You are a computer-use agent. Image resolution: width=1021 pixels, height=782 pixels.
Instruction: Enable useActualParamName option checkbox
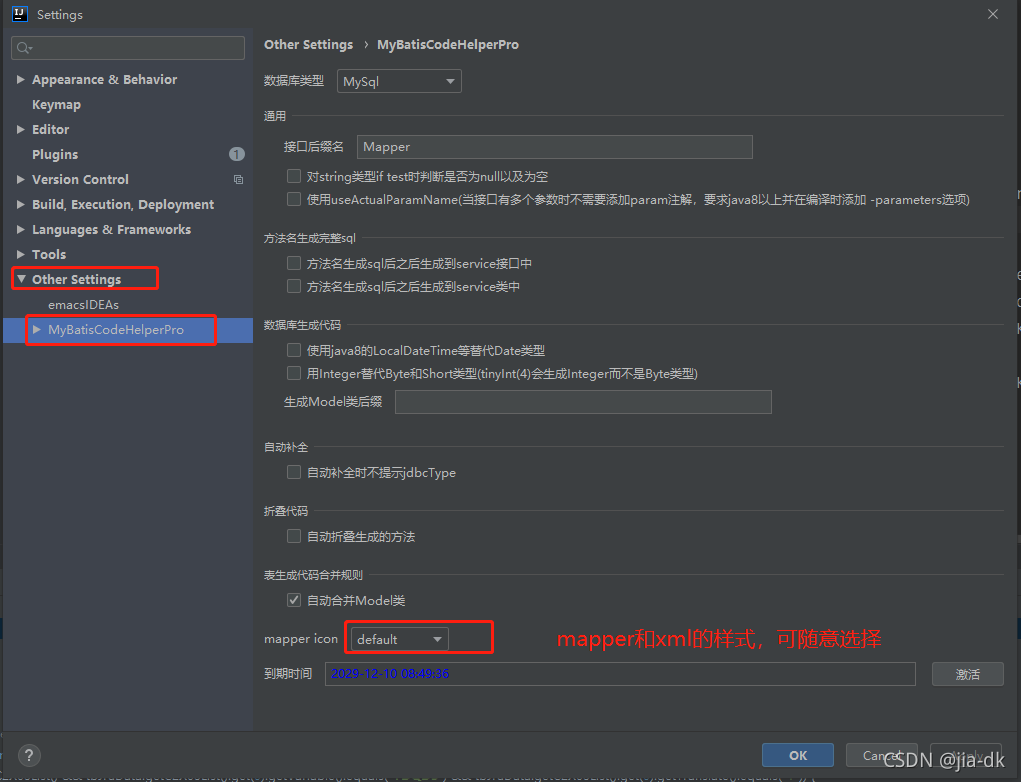(294, 199)
